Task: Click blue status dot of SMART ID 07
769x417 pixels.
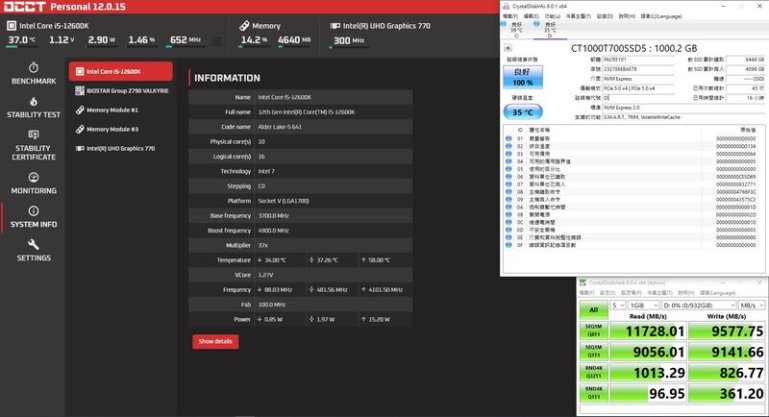Action: point(509,184)
